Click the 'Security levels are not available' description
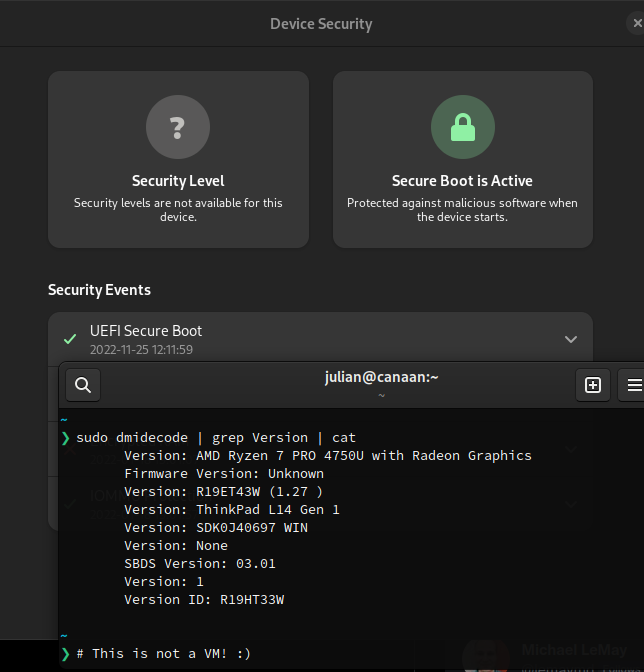The width and height of the screenshot is (644, 672). click(178, 210)
